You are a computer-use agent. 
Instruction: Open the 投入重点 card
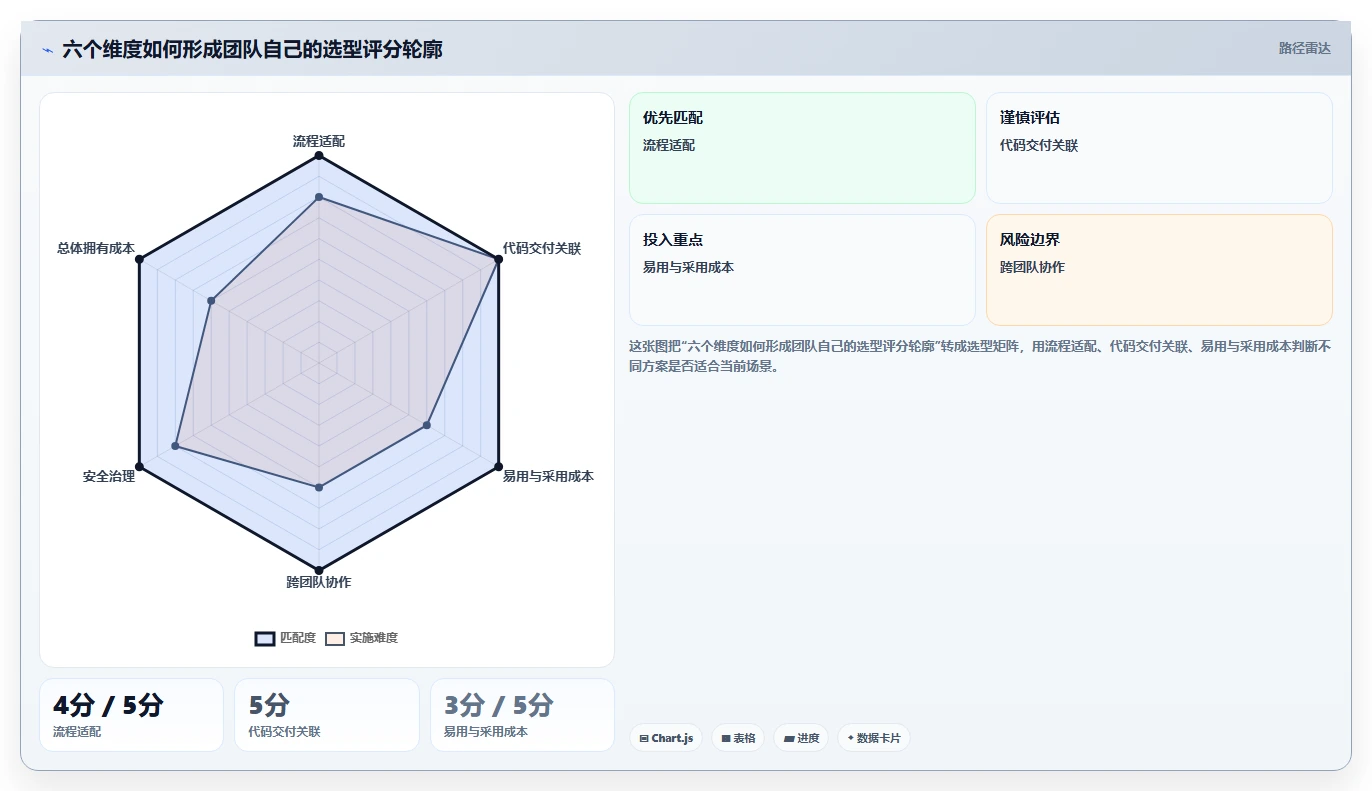click(802, 270)
